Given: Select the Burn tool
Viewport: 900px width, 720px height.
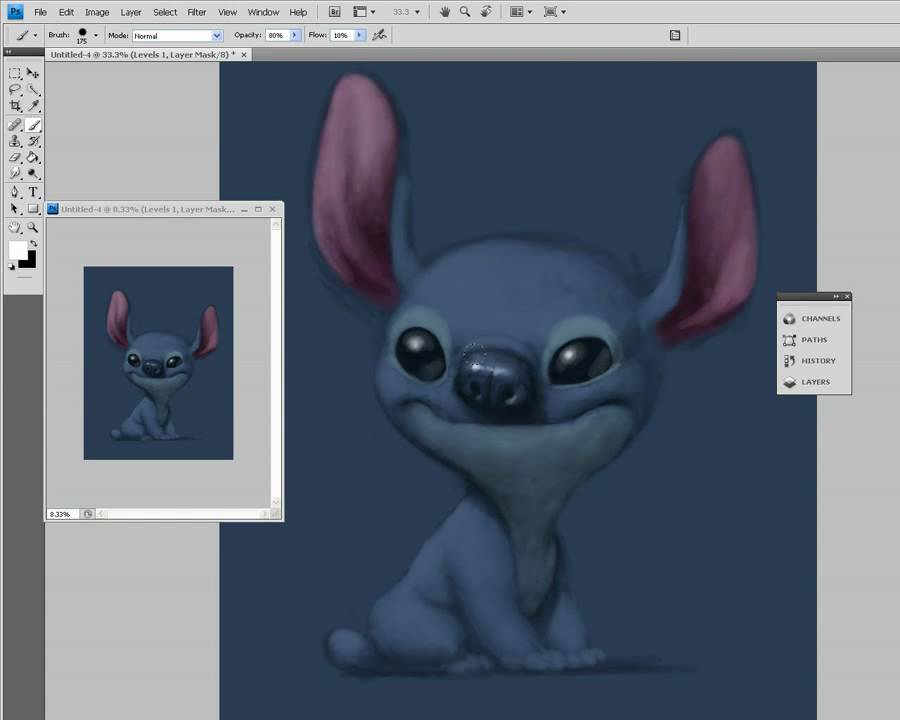Looking at the screenshot, I should tap(33, 173).
